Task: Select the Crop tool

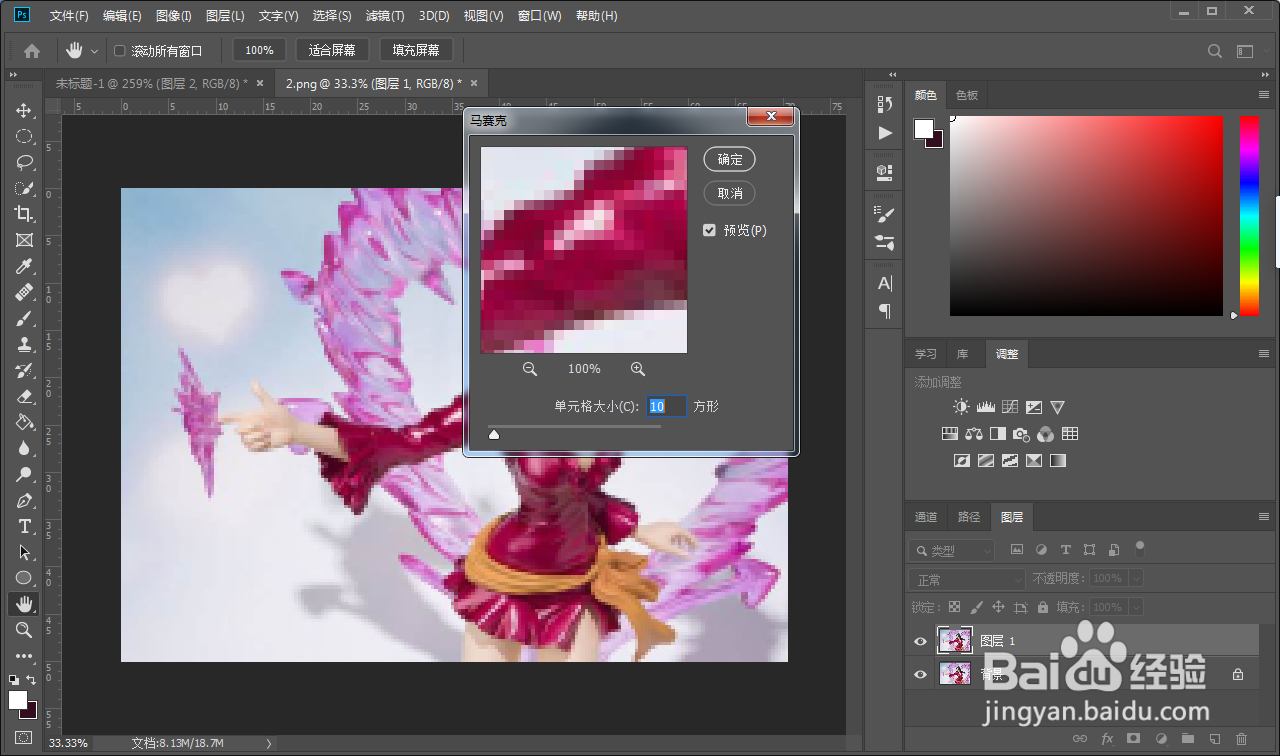Action: click(x=24, y=214)
